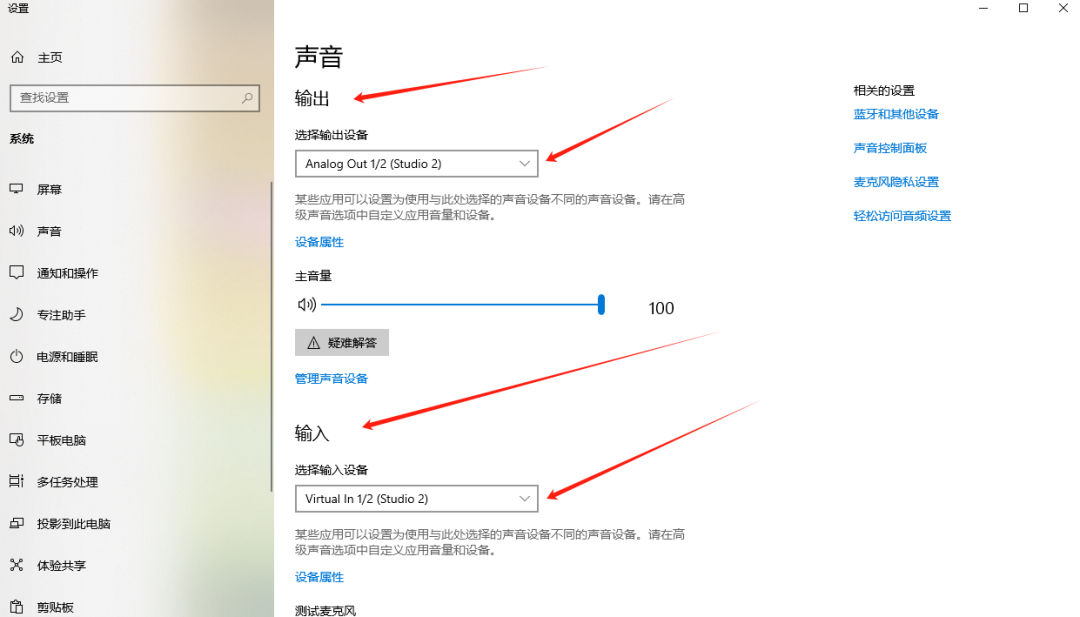Open the output device dropdown Analog Out 1/2
Viewport: 1080px width, 617px height.
click(x=416, y=163)
